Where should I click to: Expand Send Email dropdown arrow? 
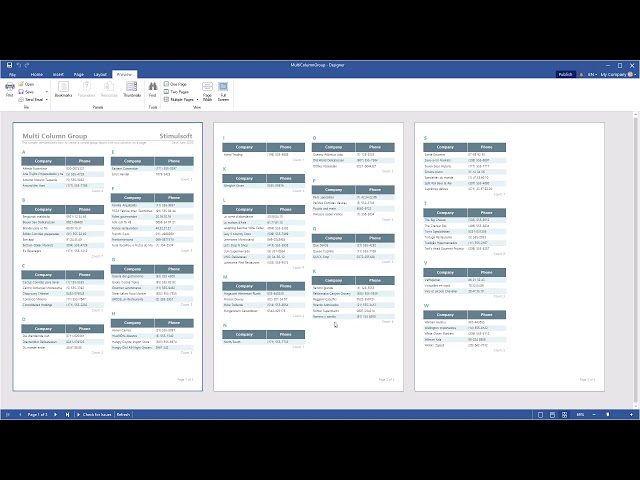(47, 99)
